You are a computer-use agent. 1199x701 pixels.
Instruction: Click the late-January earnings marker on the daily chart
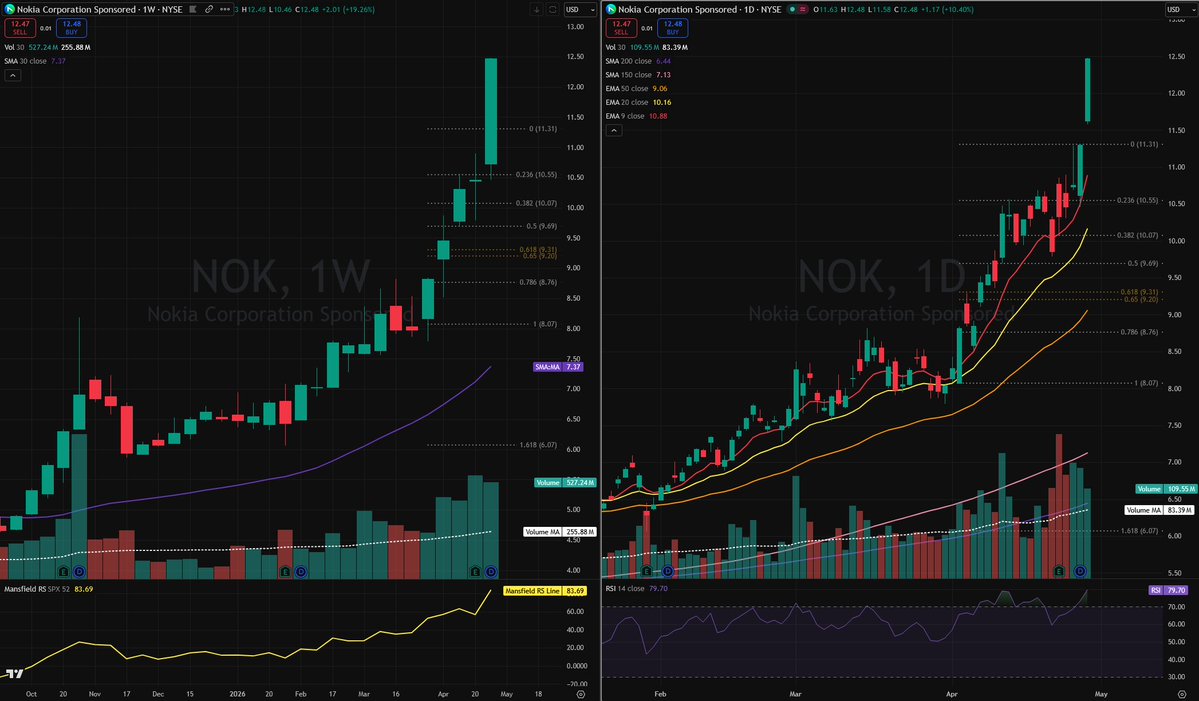(x=647, y=571)
